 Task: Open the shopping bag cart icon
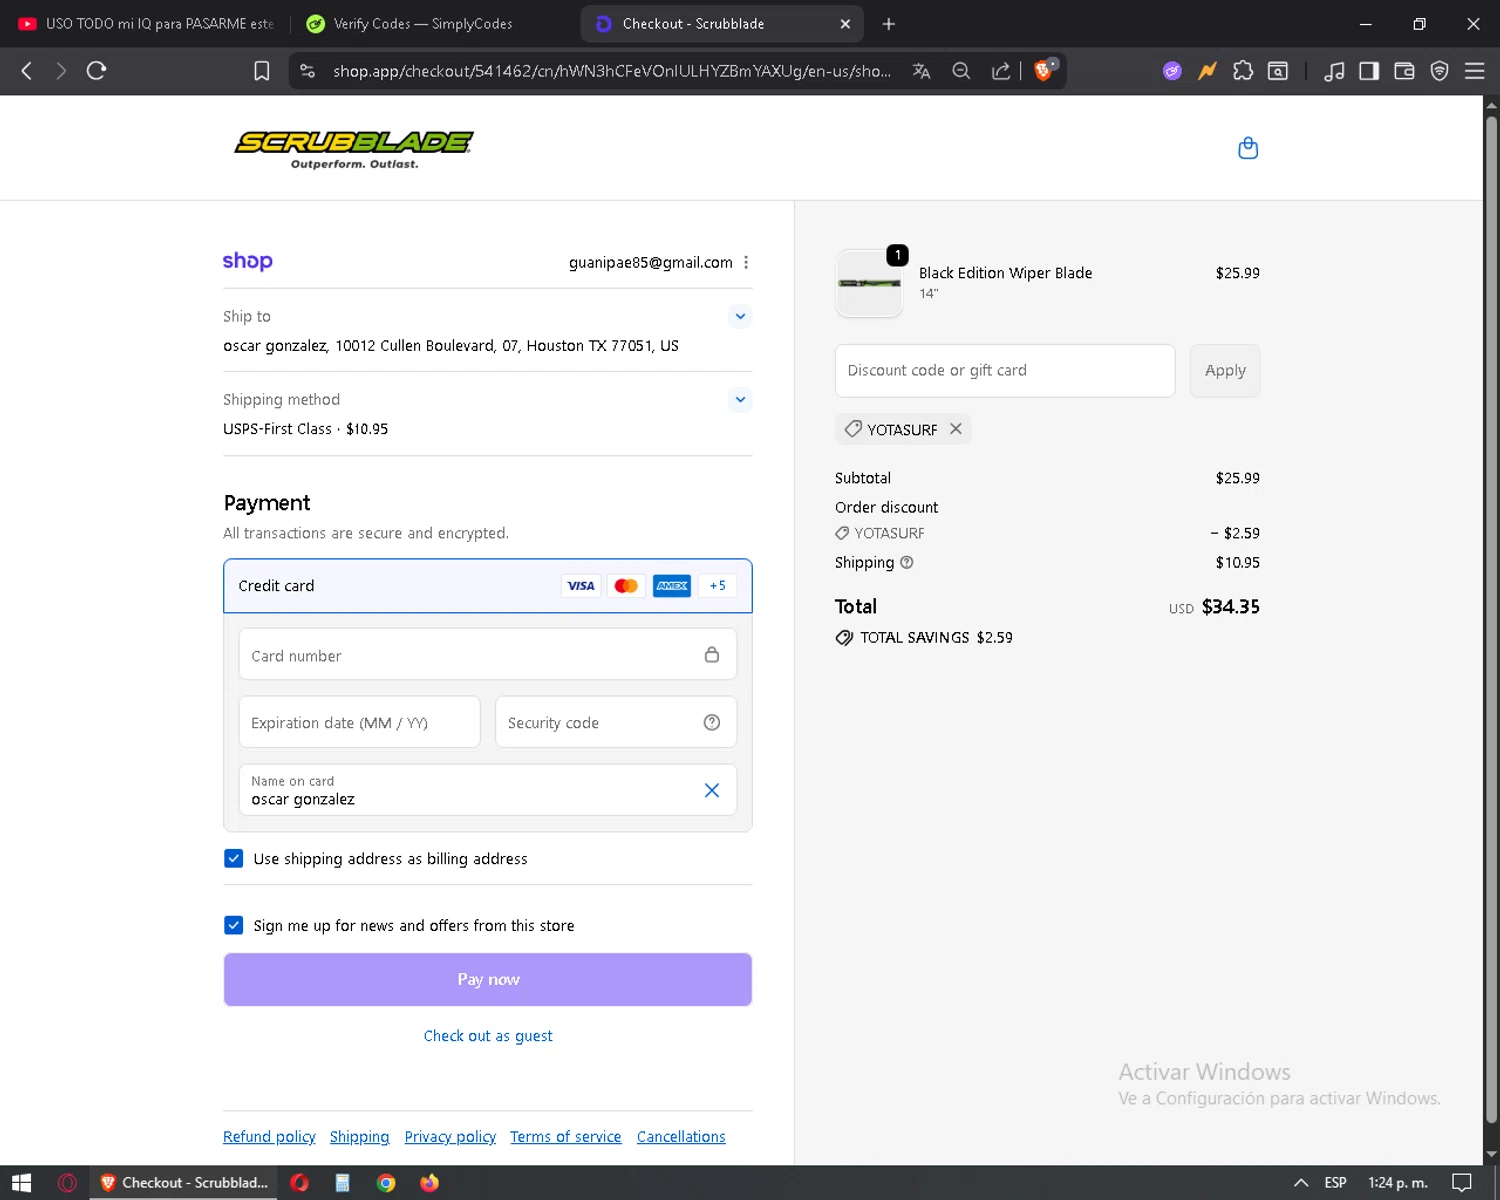(1248, 148)
